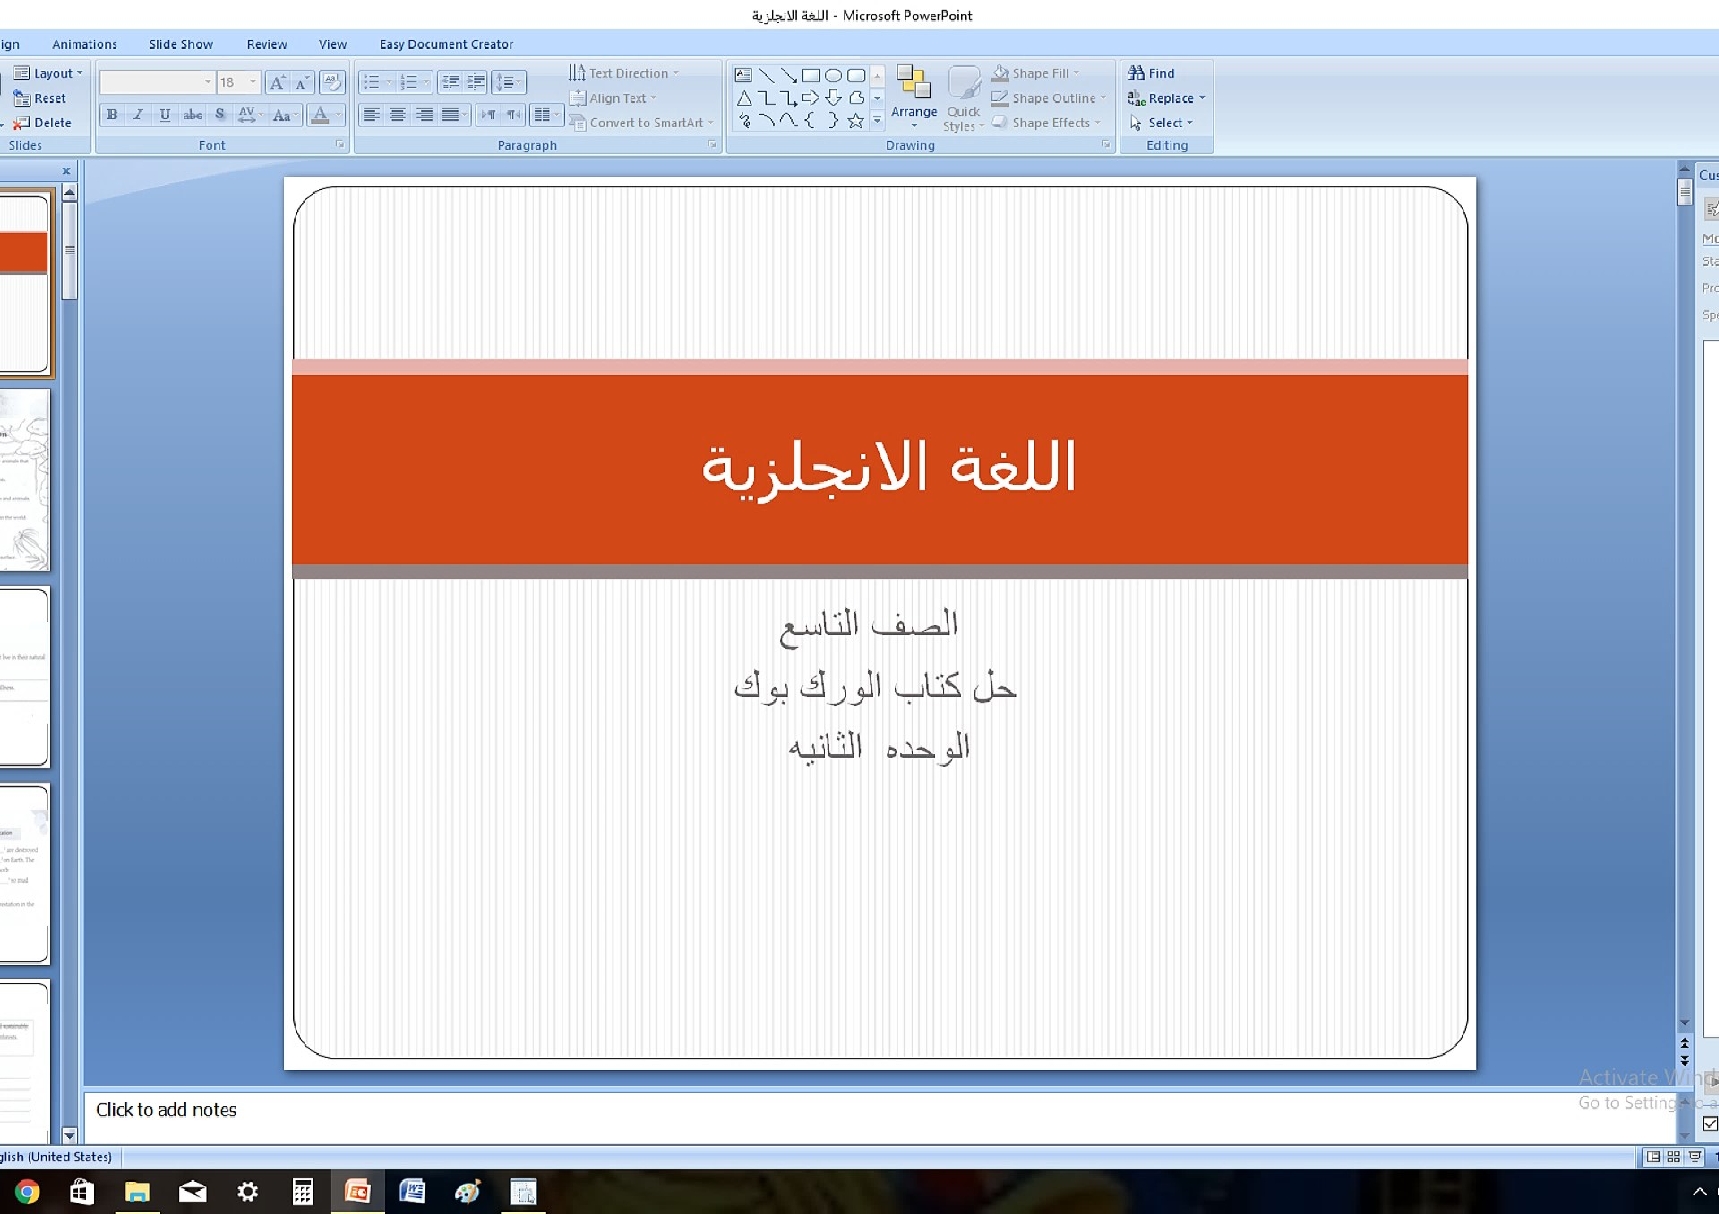Select the Oval shape in shapes gallery
This screenshot has height=1214, width=1719.
click(833, 75)
